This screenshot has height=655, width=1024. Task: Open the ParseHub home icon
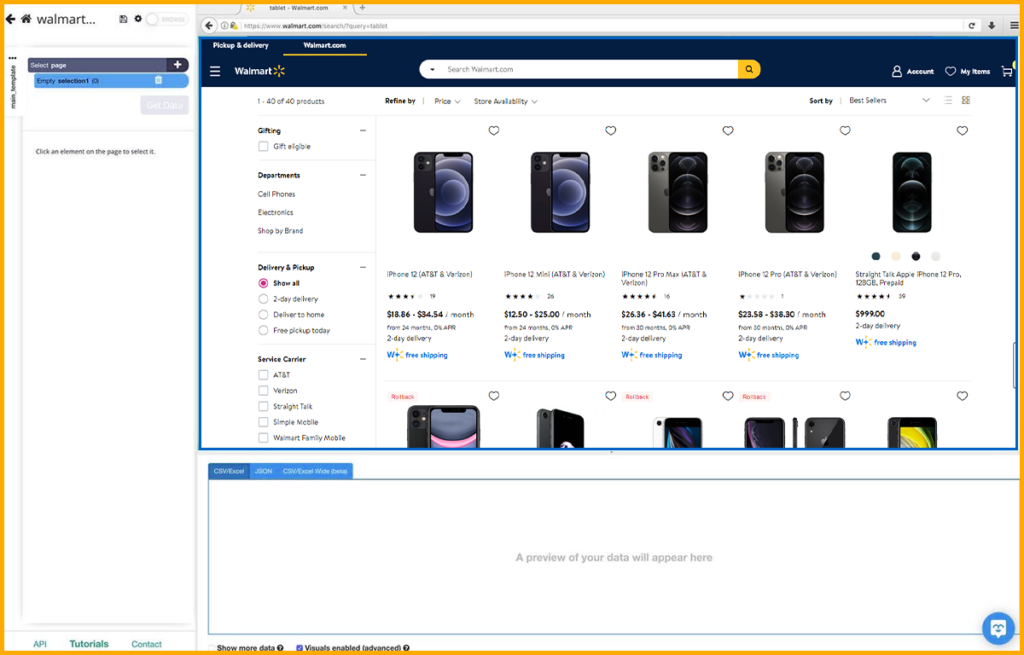26,19
